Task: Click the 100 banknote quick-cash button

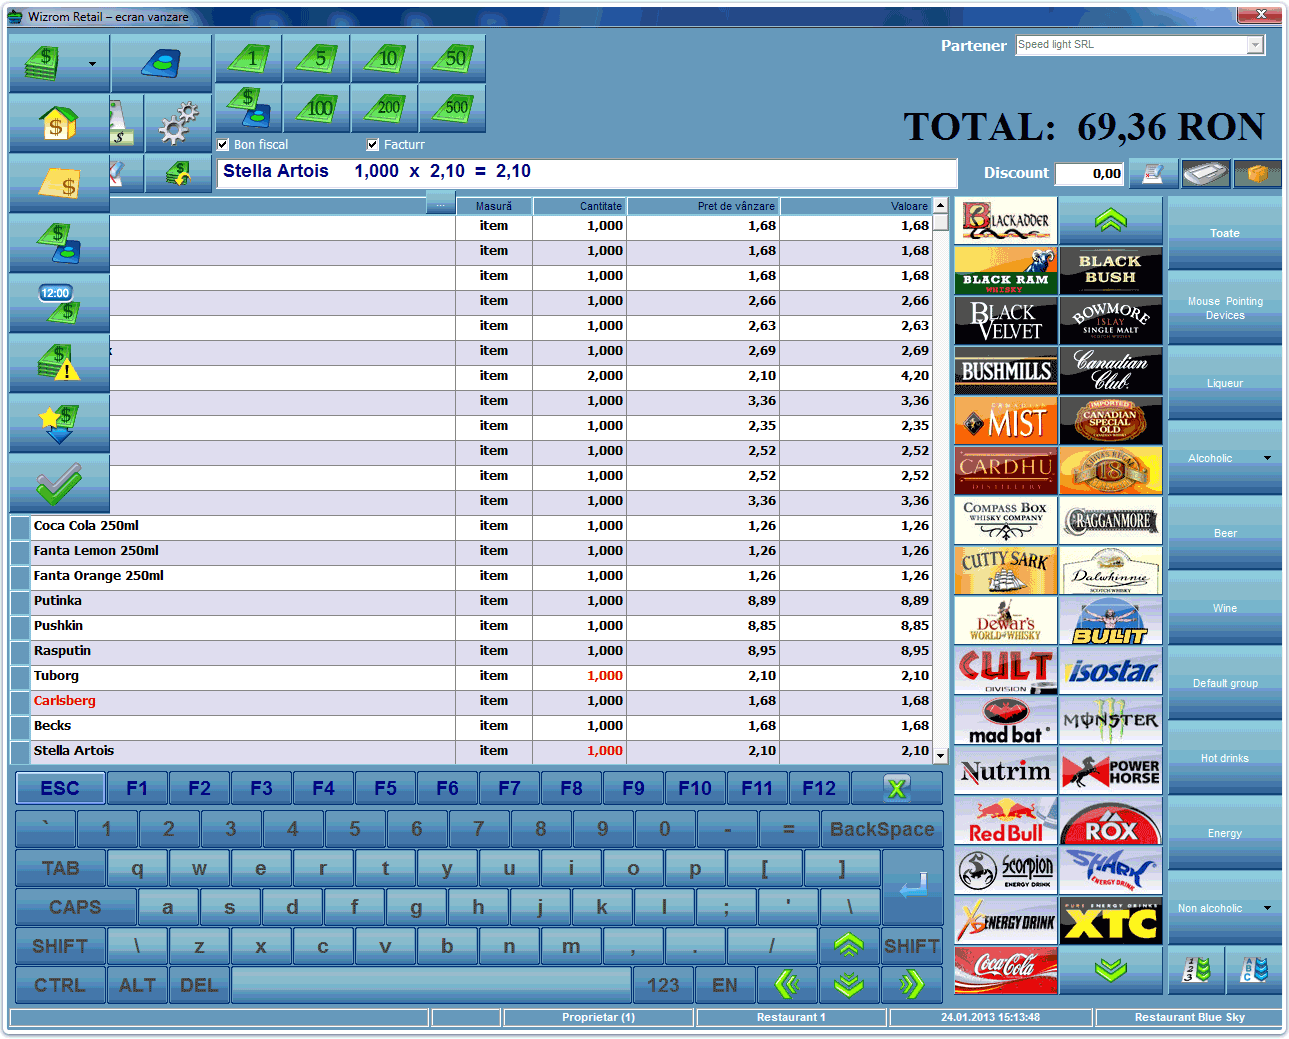Action: tap(317, 108)
